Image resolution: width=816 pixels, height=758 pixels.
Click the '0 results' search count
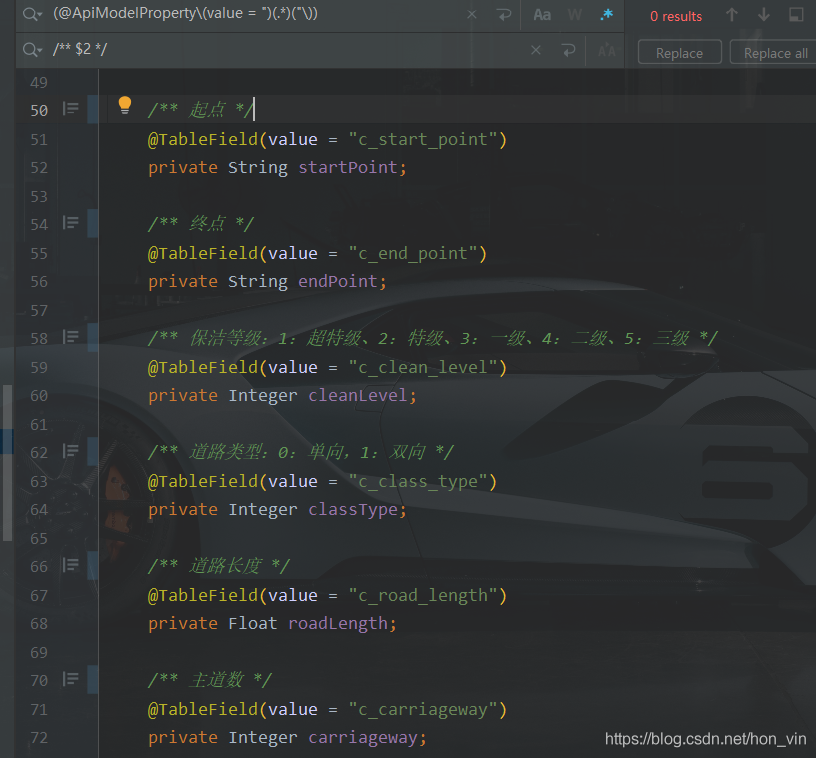675,17
